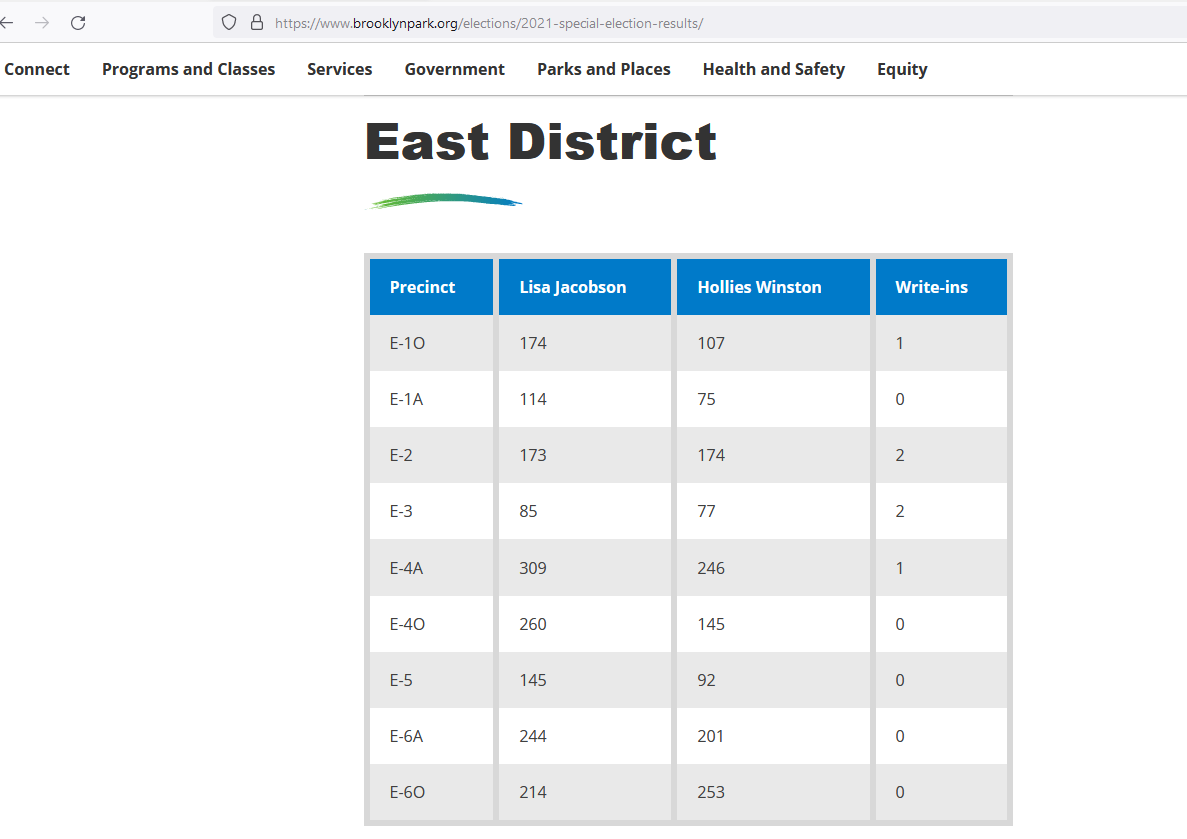Select precinct cell E-2

431,455
